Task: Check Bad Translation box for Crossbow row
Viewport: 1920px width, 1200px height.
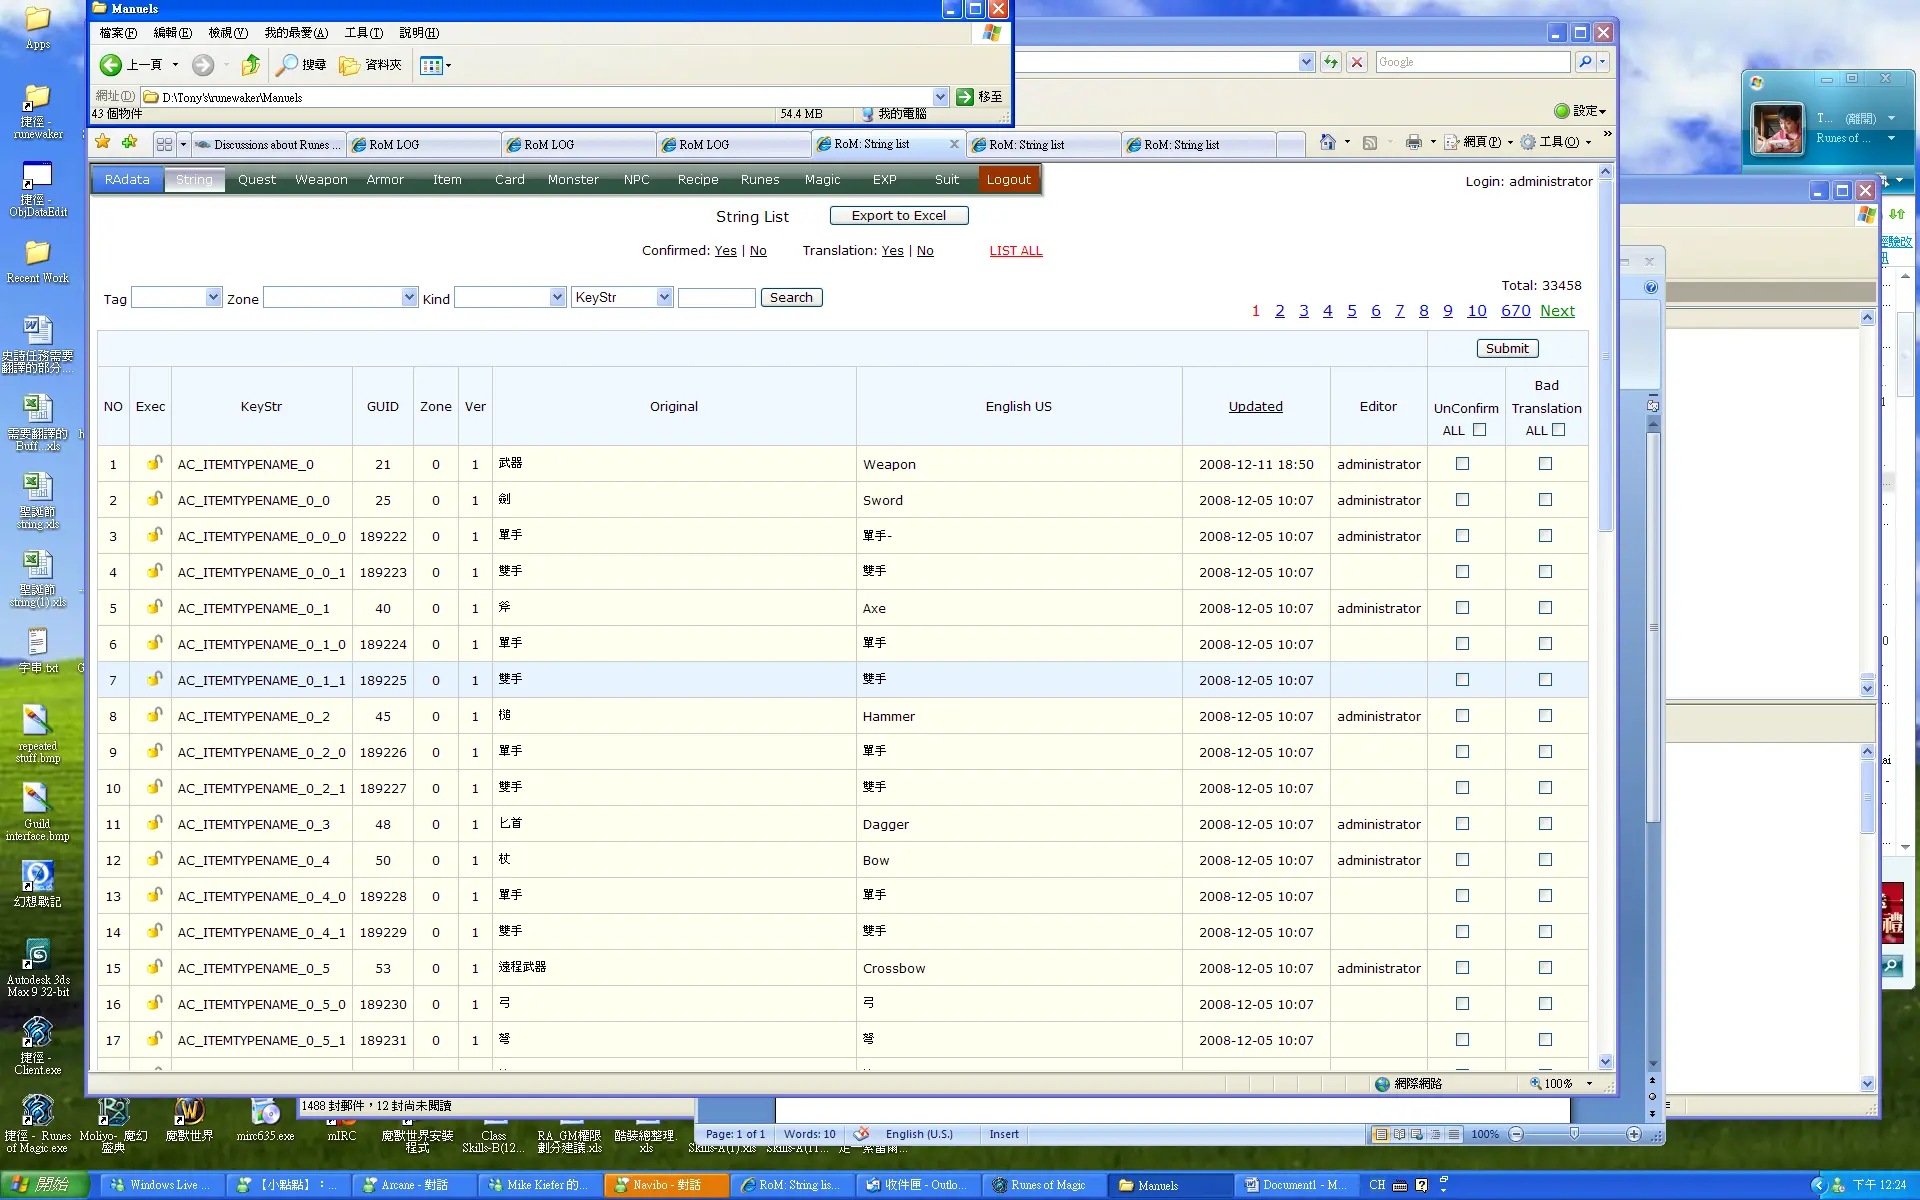Action: click(1546, 968)
